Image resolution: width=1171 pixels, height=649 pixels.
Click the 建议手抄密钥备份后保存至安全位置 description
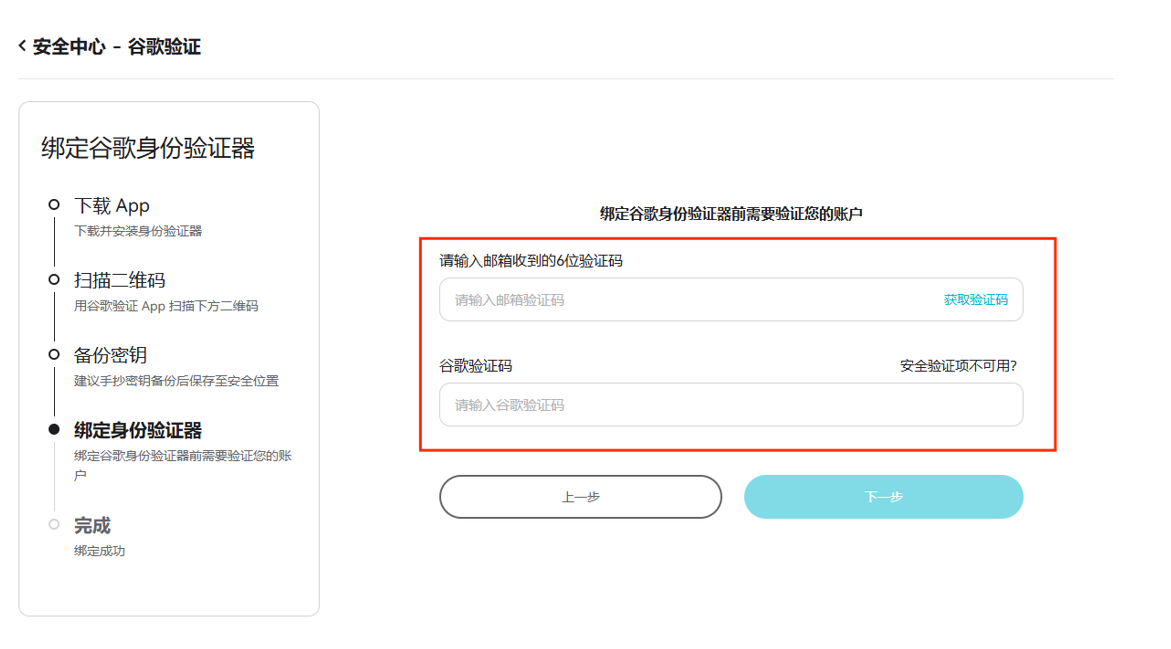[176, 381]
